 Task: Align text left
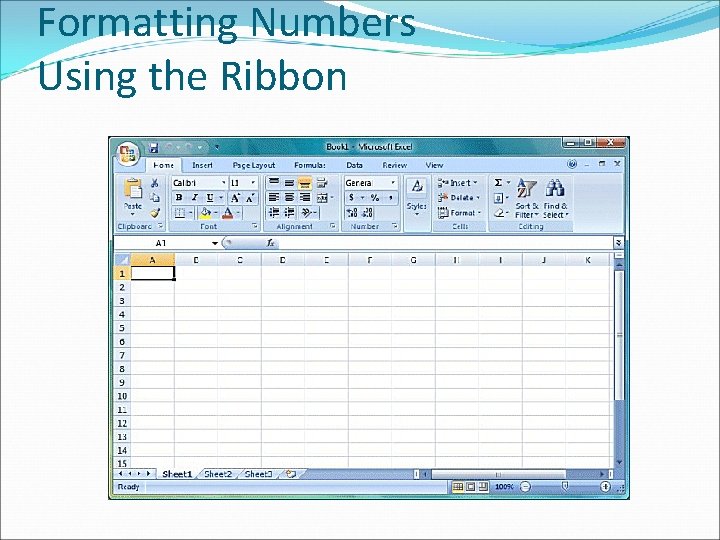tap(274, 197)
